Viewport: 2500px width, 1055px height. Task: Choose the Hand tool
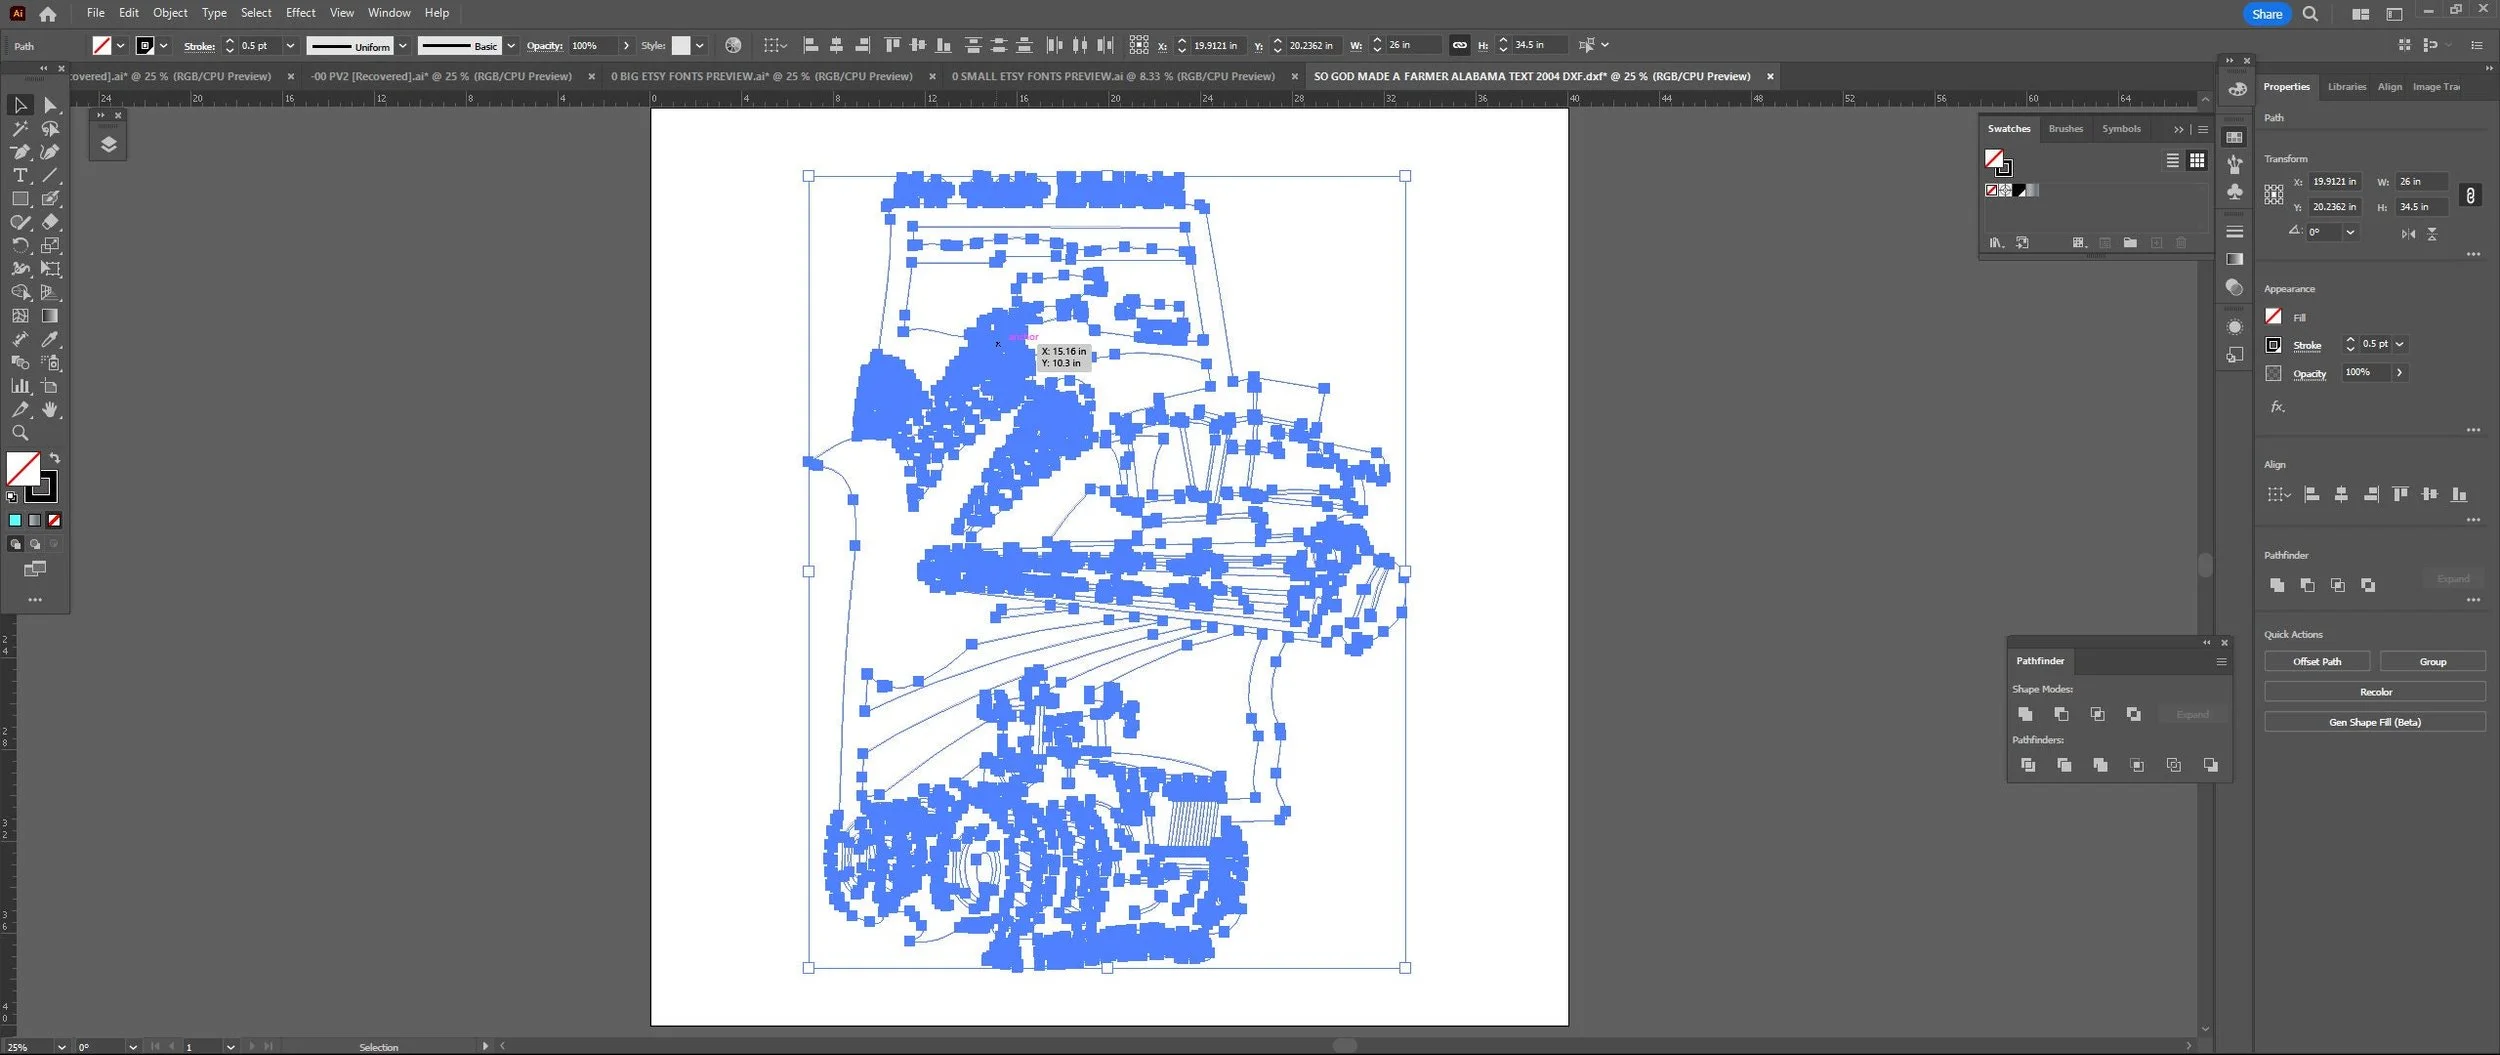pyautogui.click(x=50, y=410)
